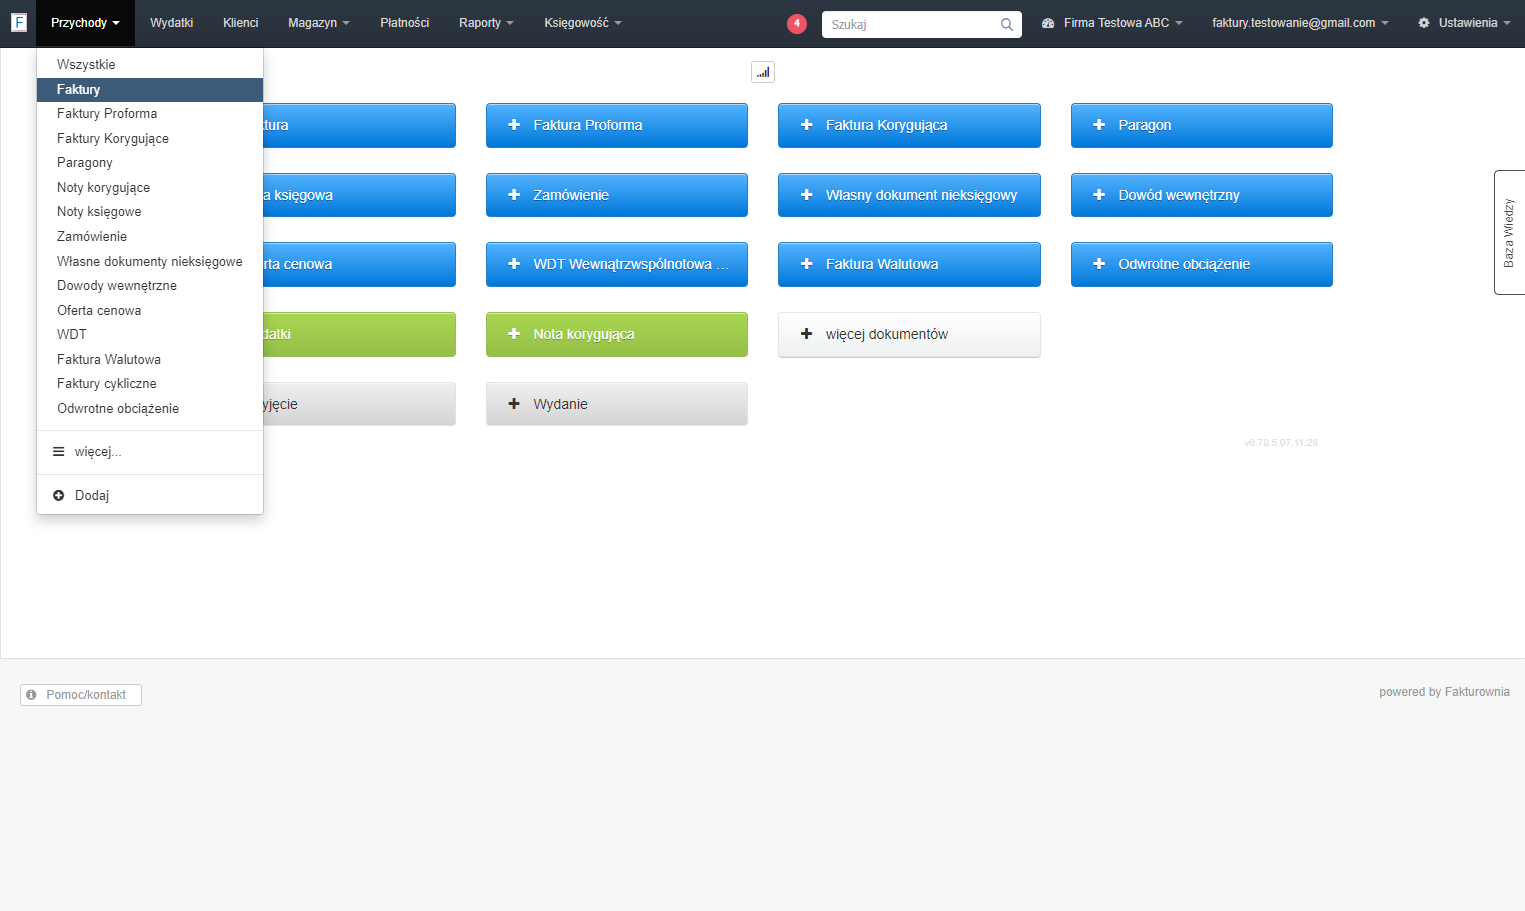
Task: Expand the Księgowość dropdown
Action: [583, 23]
